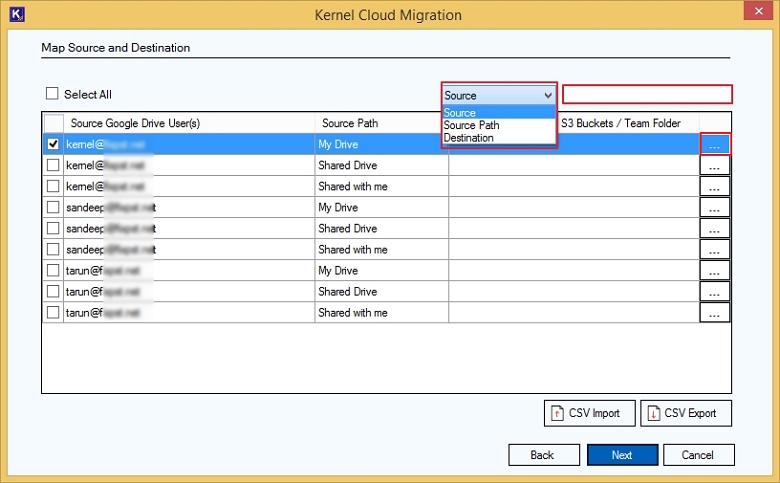Viewport: 780px width, 483px height.
Task: Click the CSV Import button
Action: pos(589,413)
